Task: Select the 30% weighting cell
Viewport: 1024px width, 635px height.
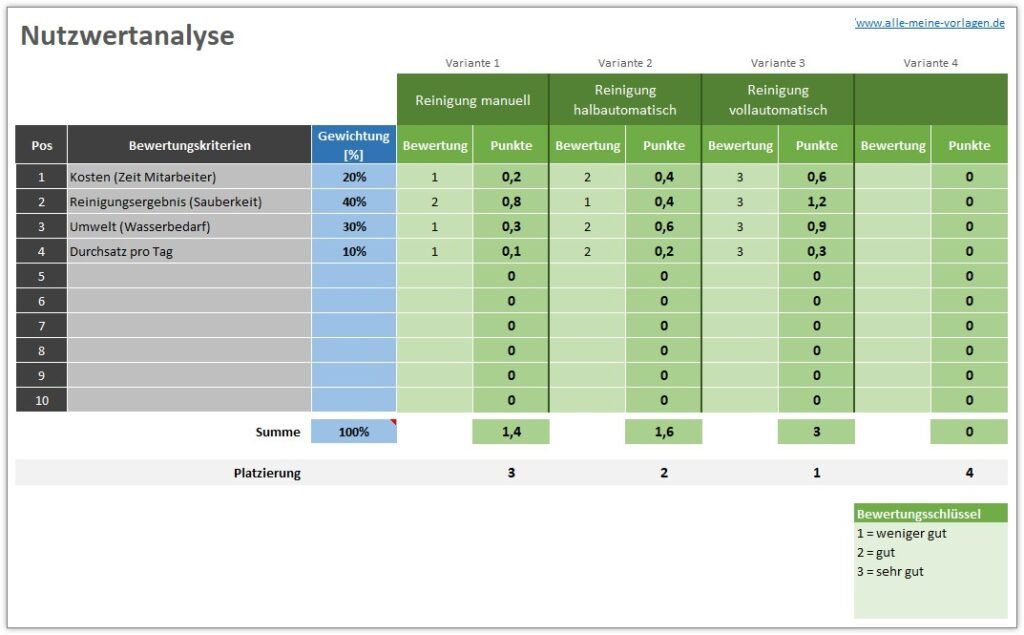Action: [353, 227]
